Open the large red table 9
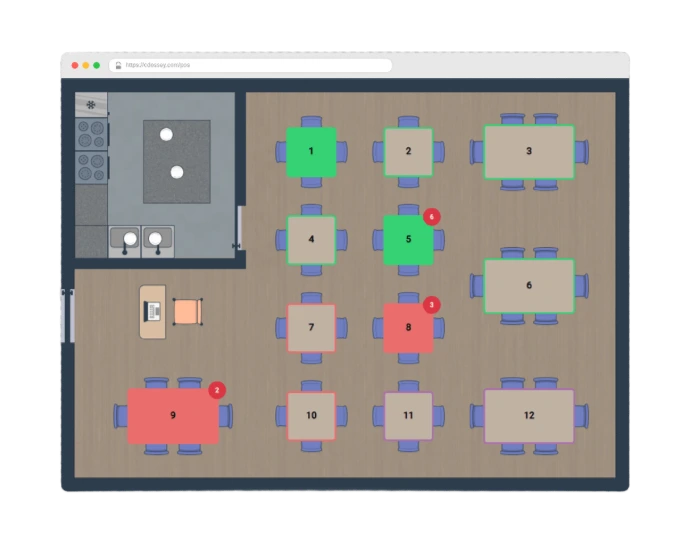 173,415
